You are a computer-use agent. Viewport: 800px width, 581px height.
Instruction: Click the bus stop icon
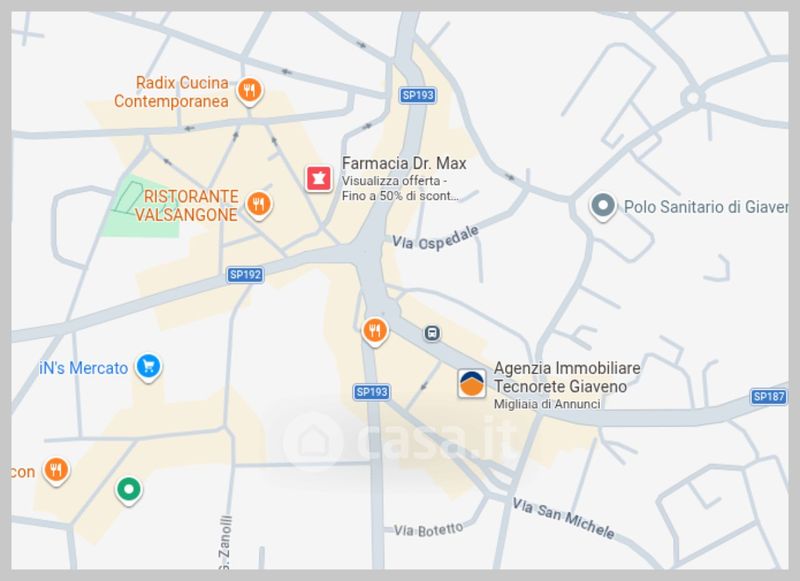click(x=432, y=334)
